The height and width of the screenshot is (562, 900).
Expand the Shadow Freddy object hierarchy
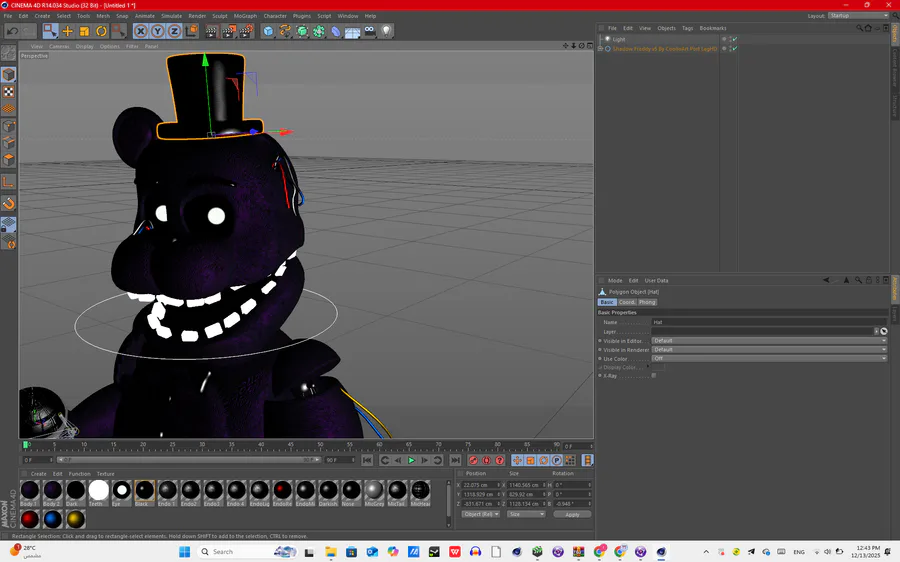click(x=600, y=49)
